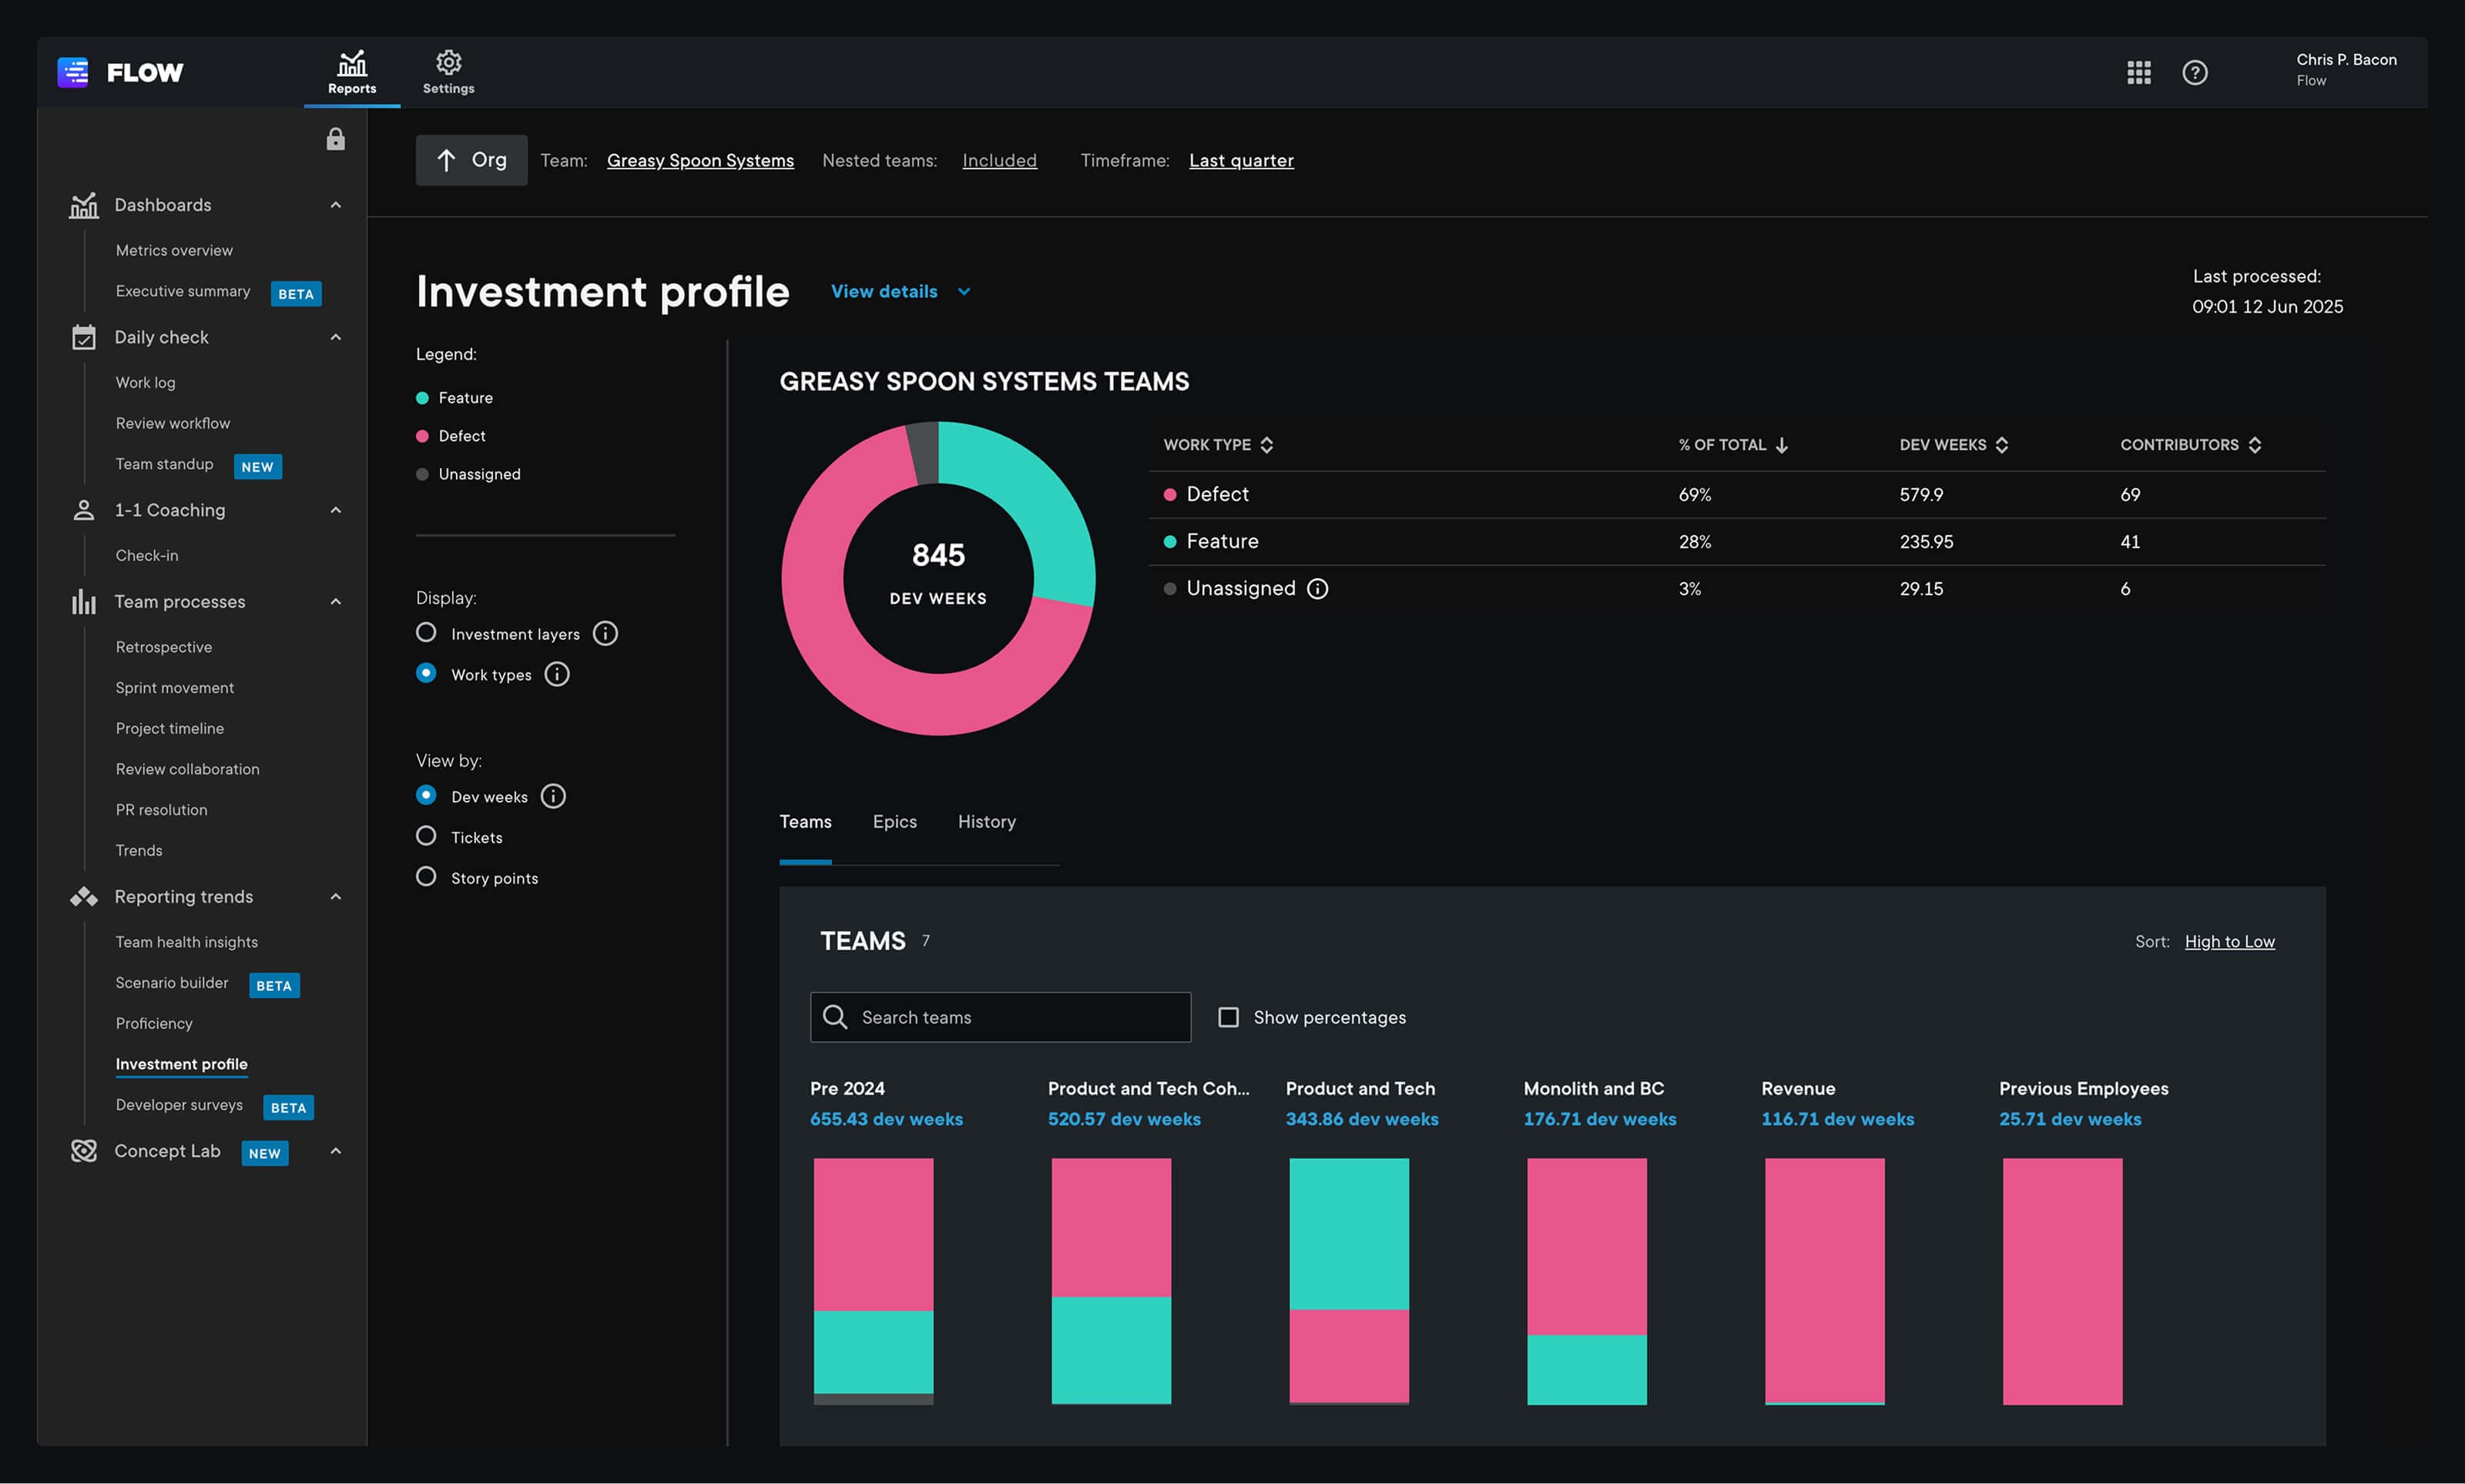
Task: Click the Flow logo icon
Action: pos(73,72)
